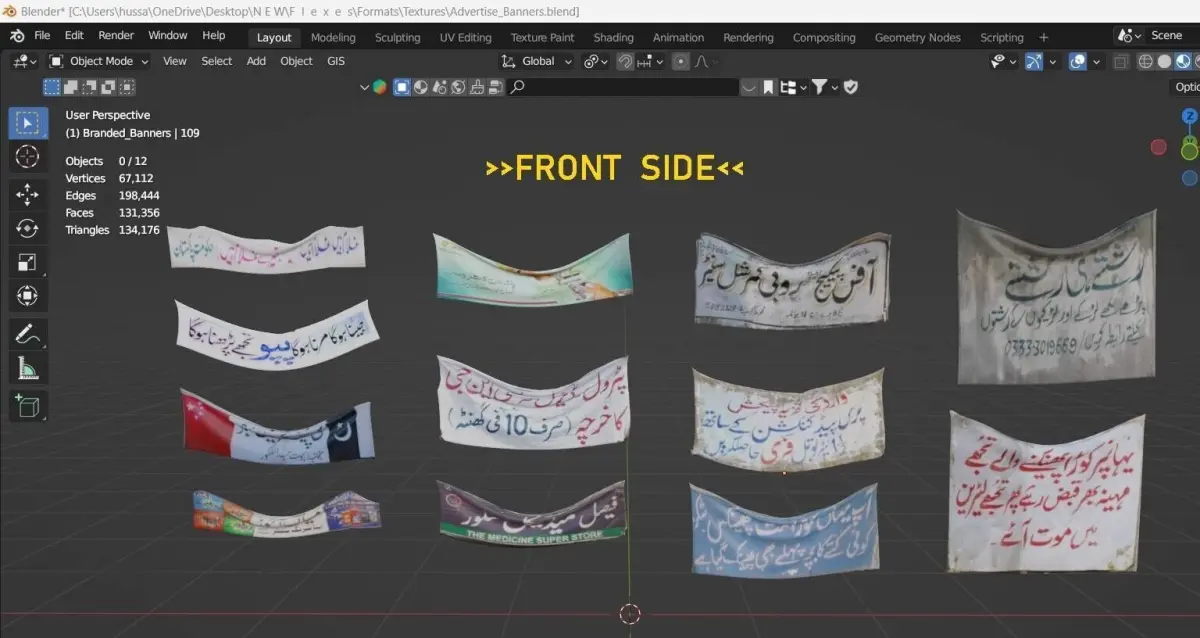The image size is (1200, 638).
Task: Switch to the Modeling workspace tab
Action: [333, 37]
